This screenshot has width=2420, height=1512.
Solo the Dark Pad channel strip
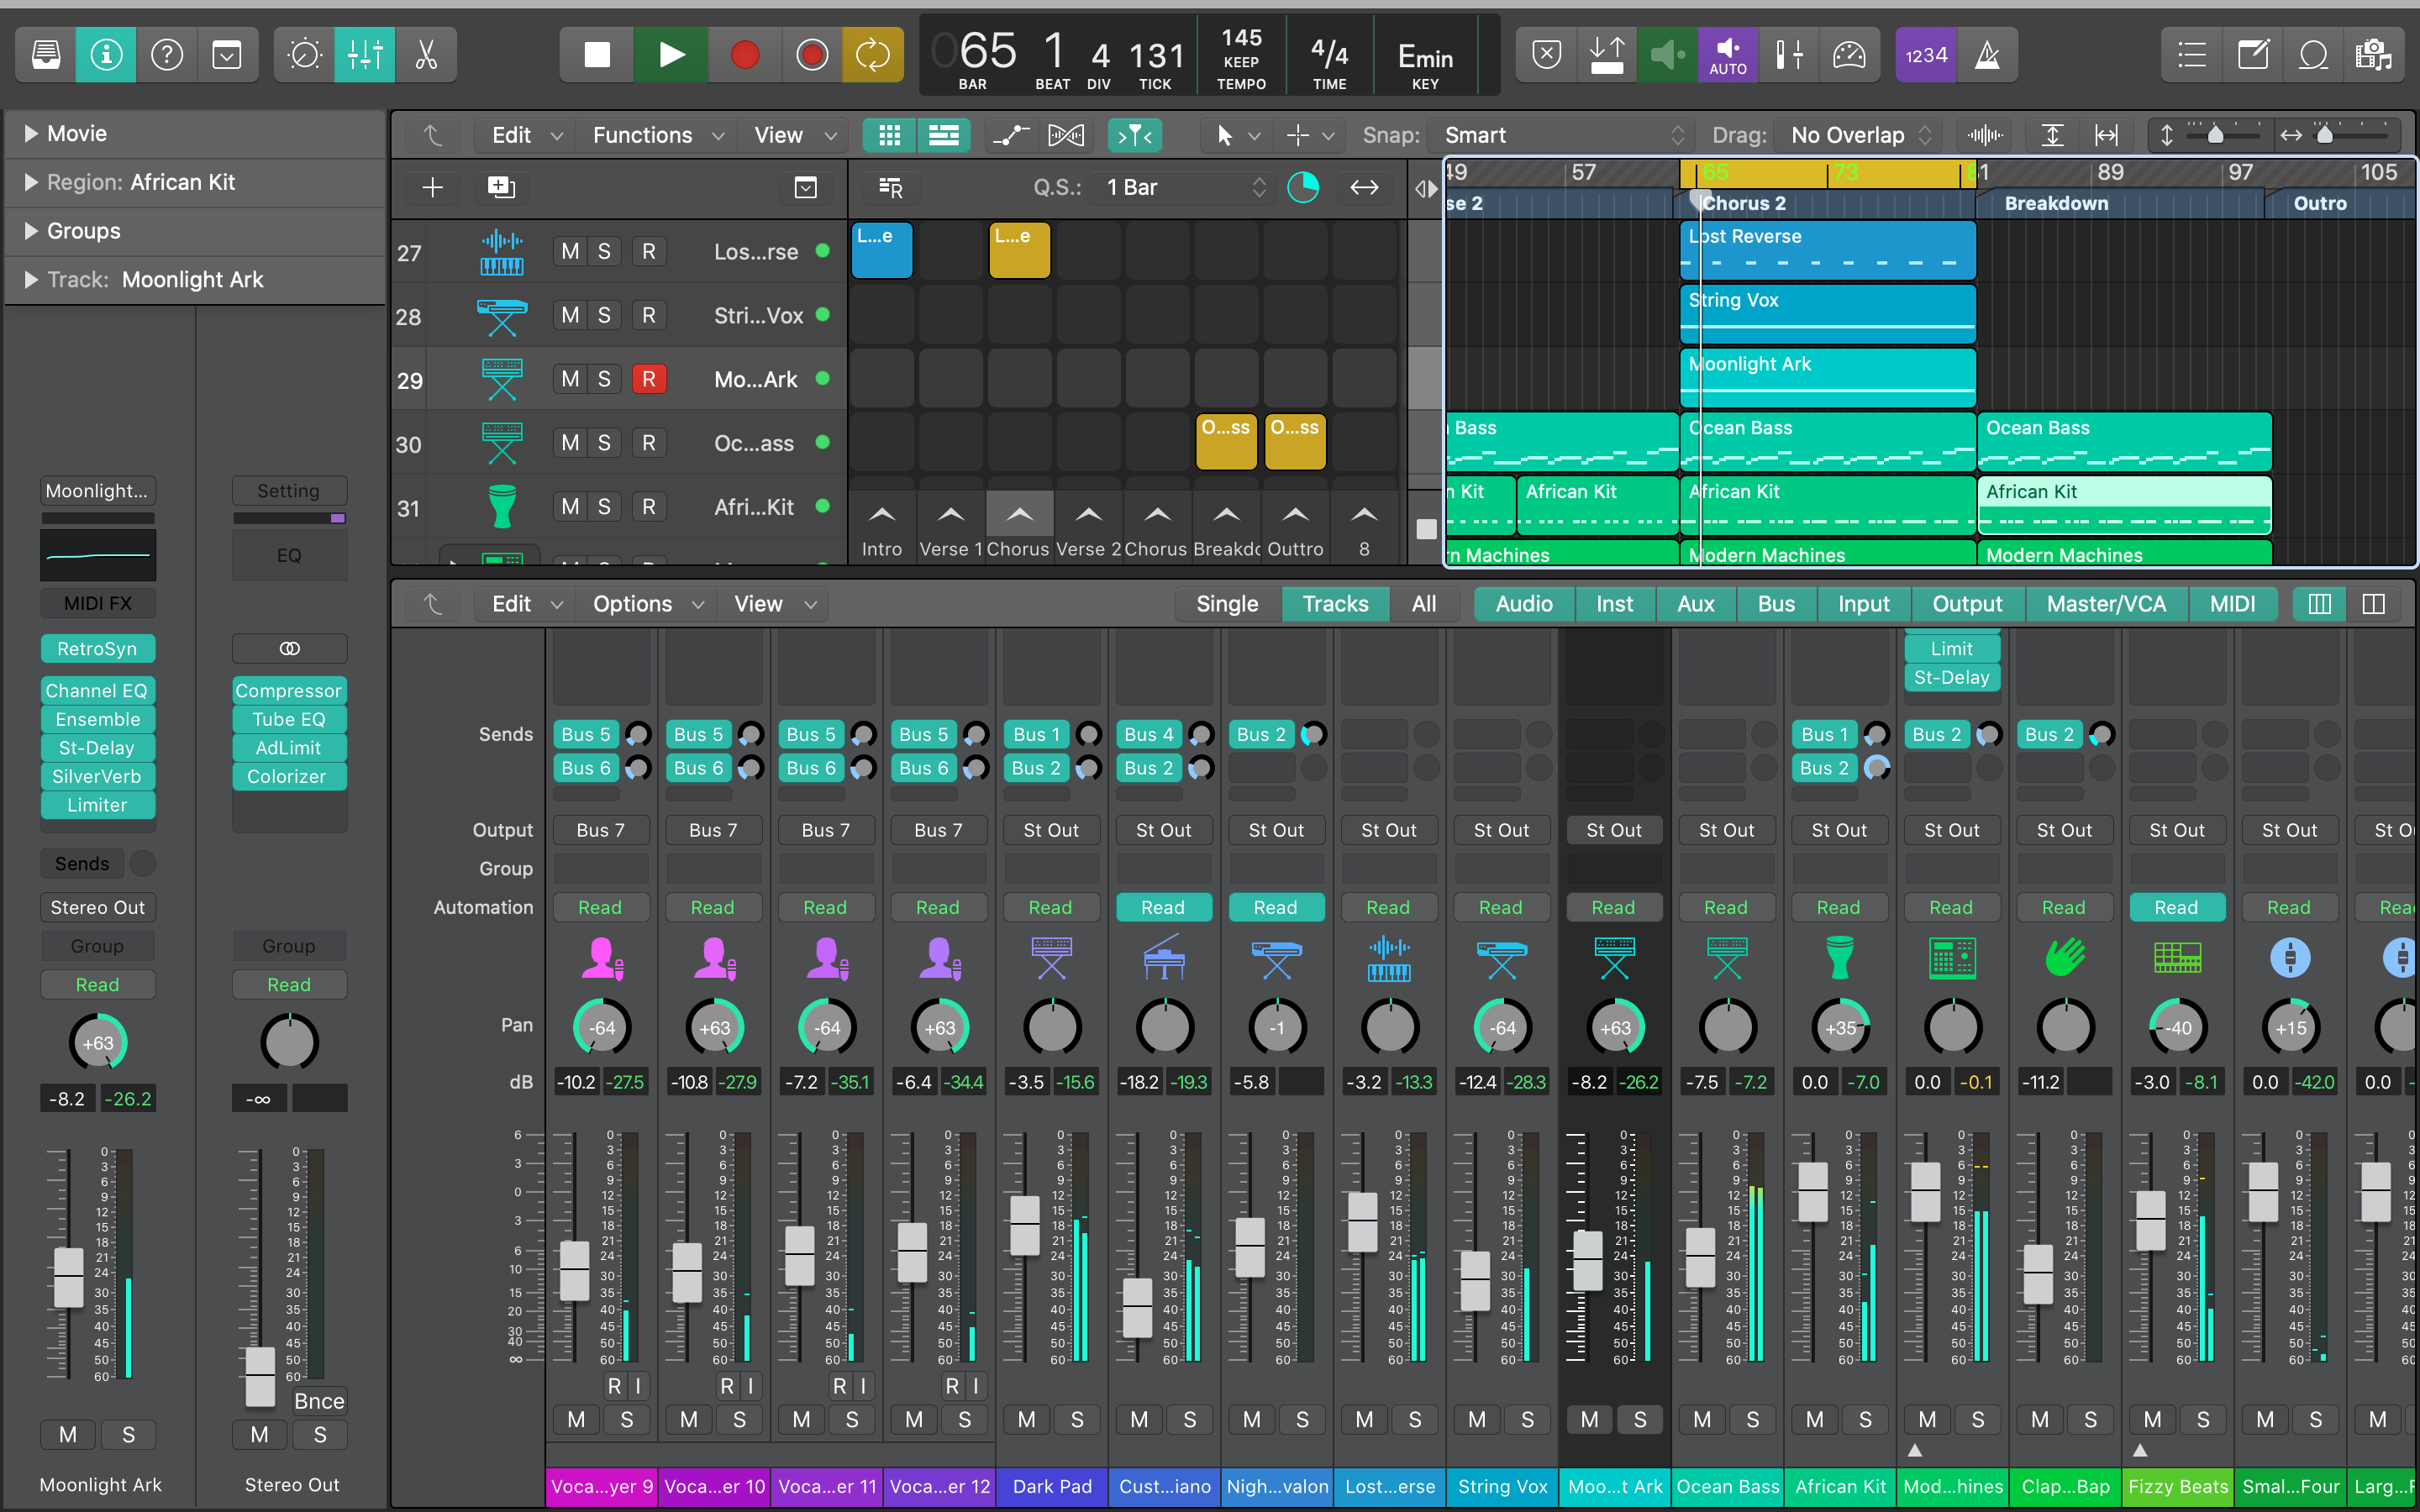pyautogui.click(x=1076, y=1419)
